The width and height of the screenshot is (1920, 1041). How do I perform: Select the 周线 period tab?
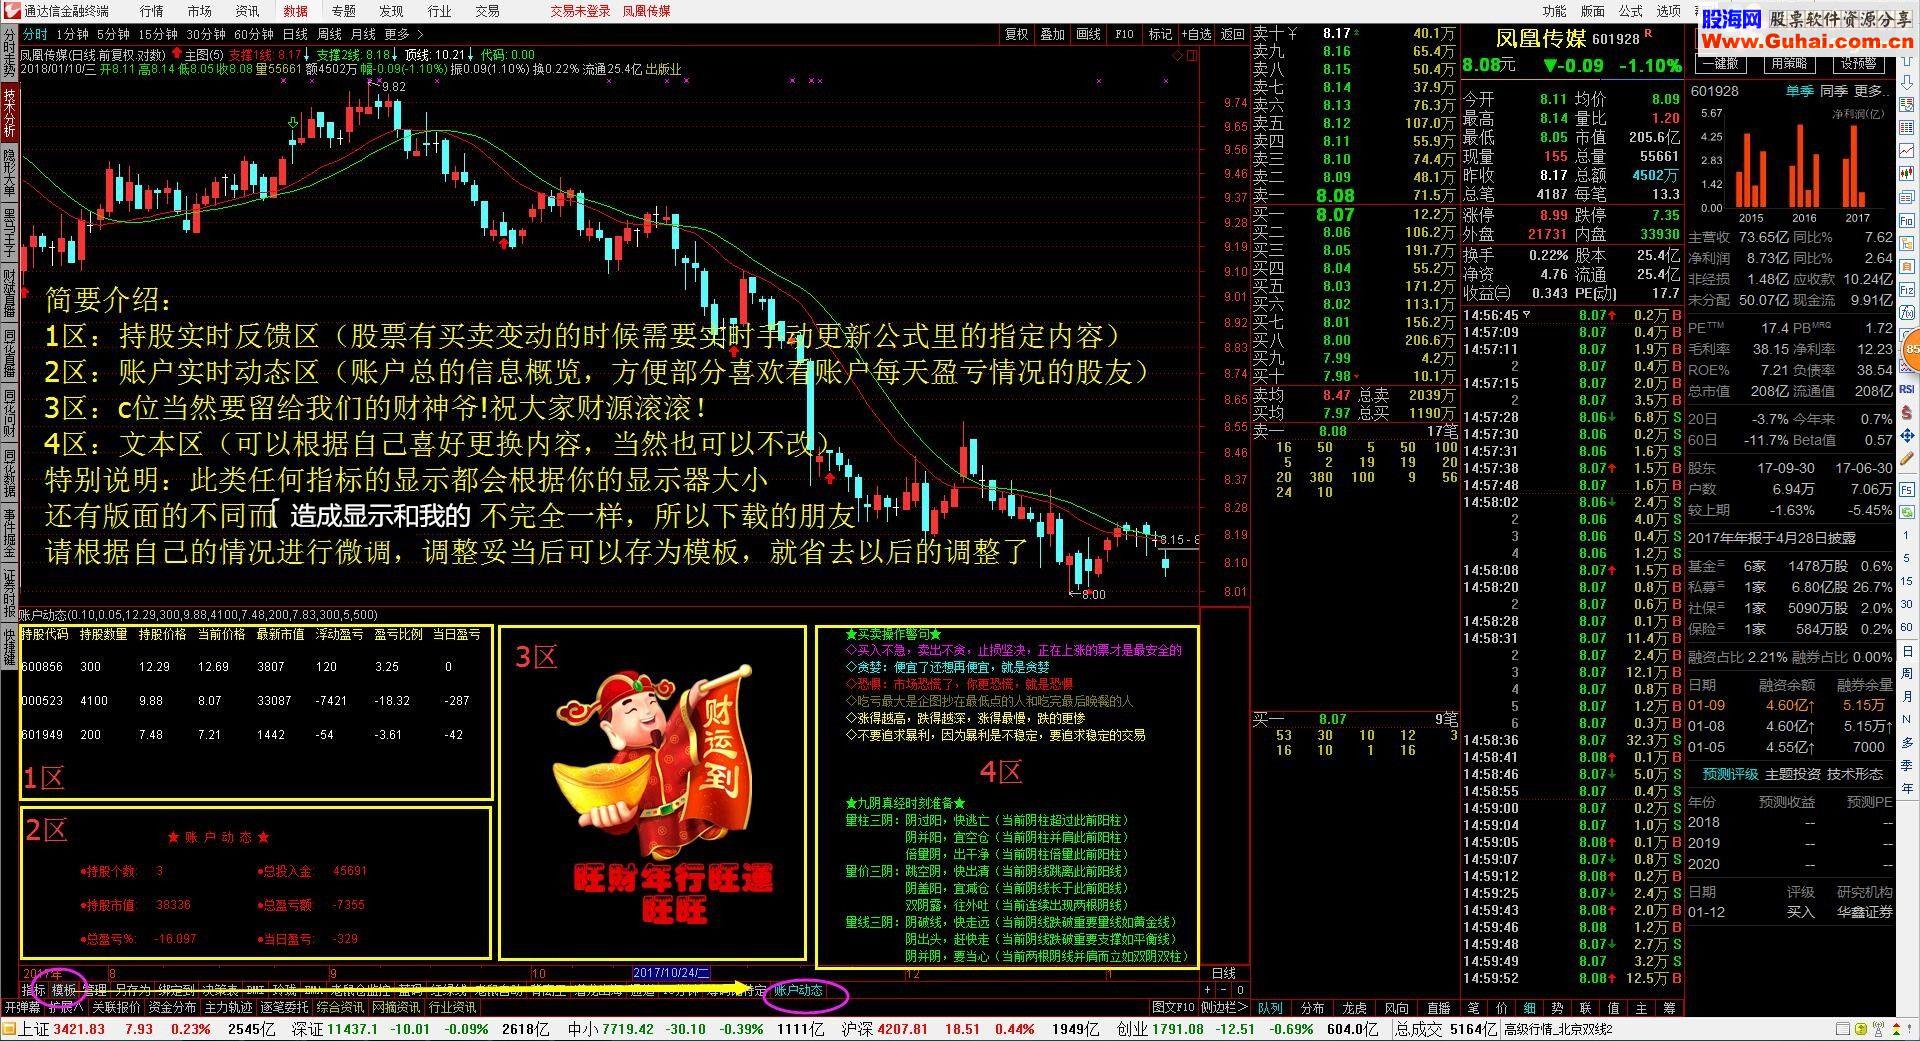(329, 34)
